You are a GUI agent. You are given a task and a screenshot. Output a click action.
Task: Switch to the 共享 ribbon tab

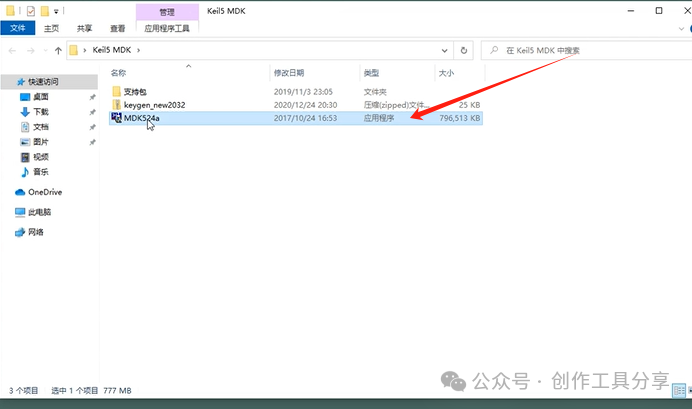(84, 28)
